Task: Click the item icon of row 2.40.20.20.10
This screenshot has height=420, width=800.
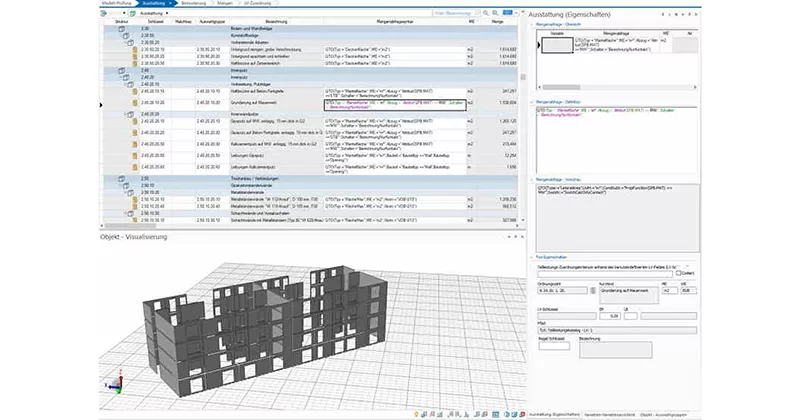Action: 135,121
